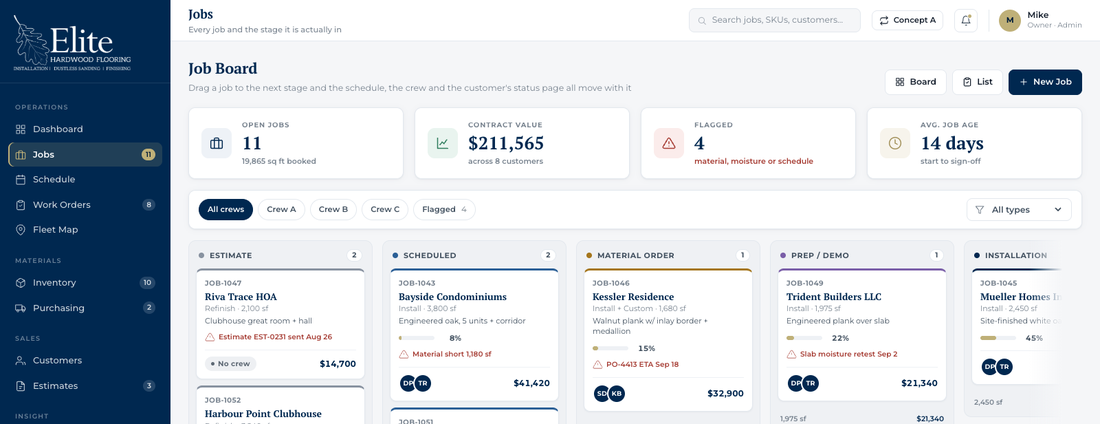Click the Work Orders badge 8
The width and height of the screenshot is (1100, 424).
point(148,205)
